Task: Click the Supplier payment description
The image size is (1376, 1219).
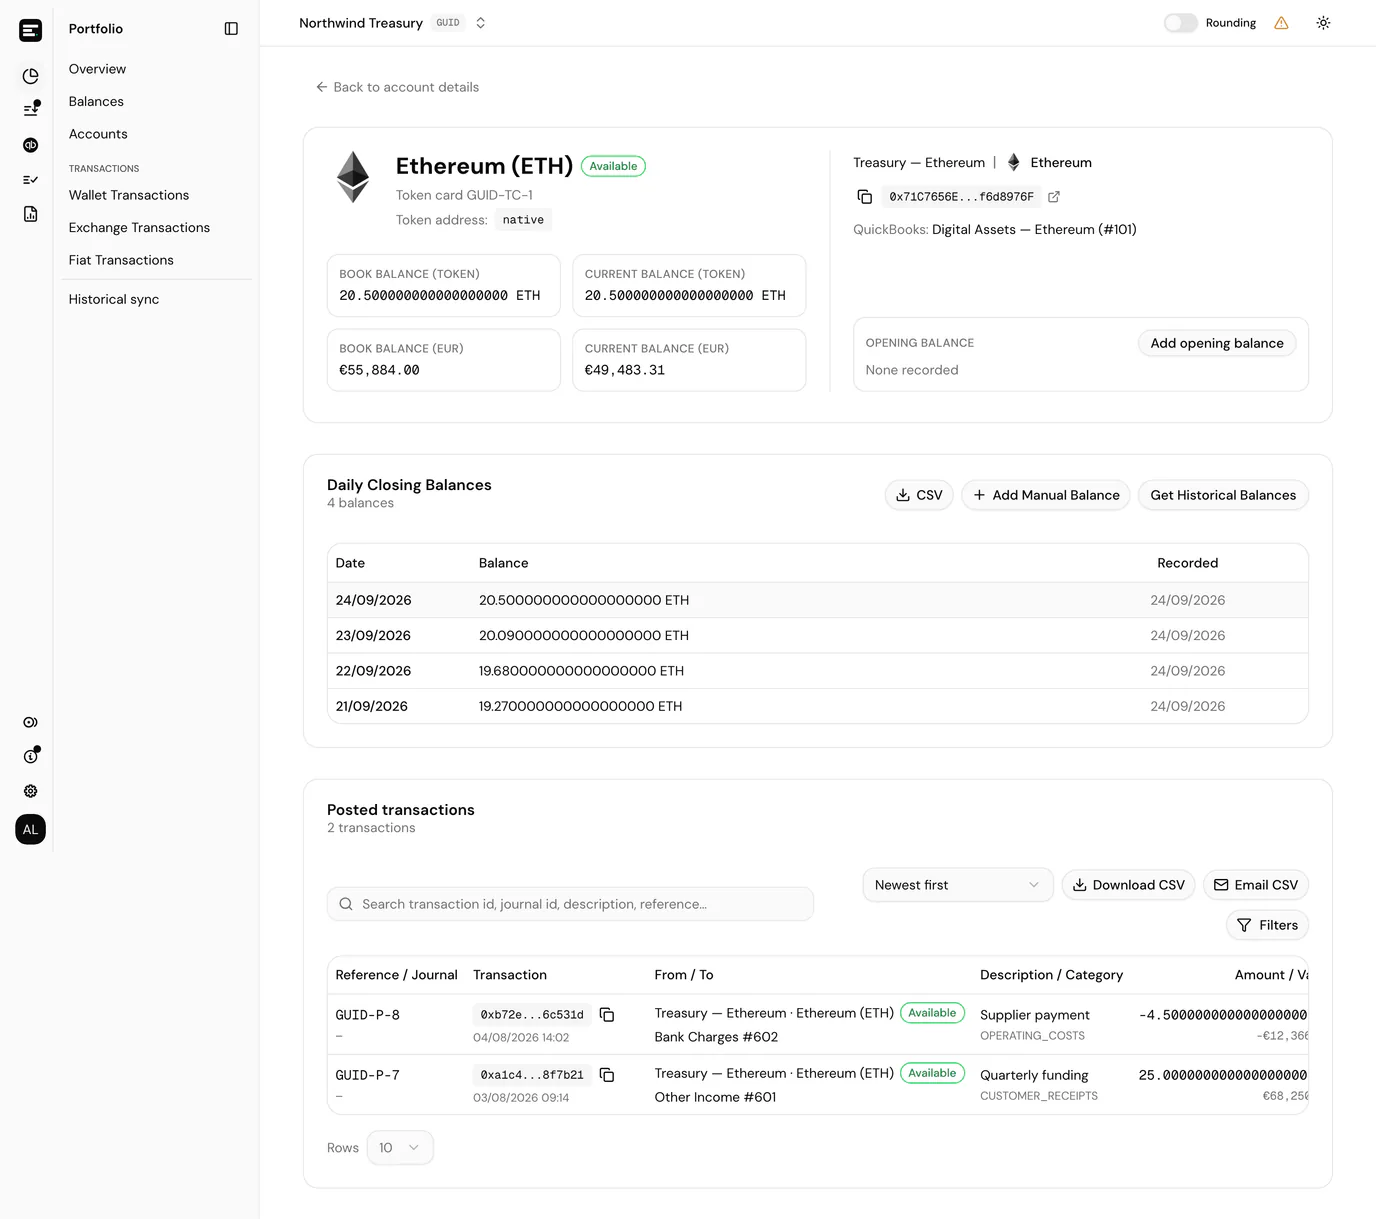Action: (x=1035, y=1015)
